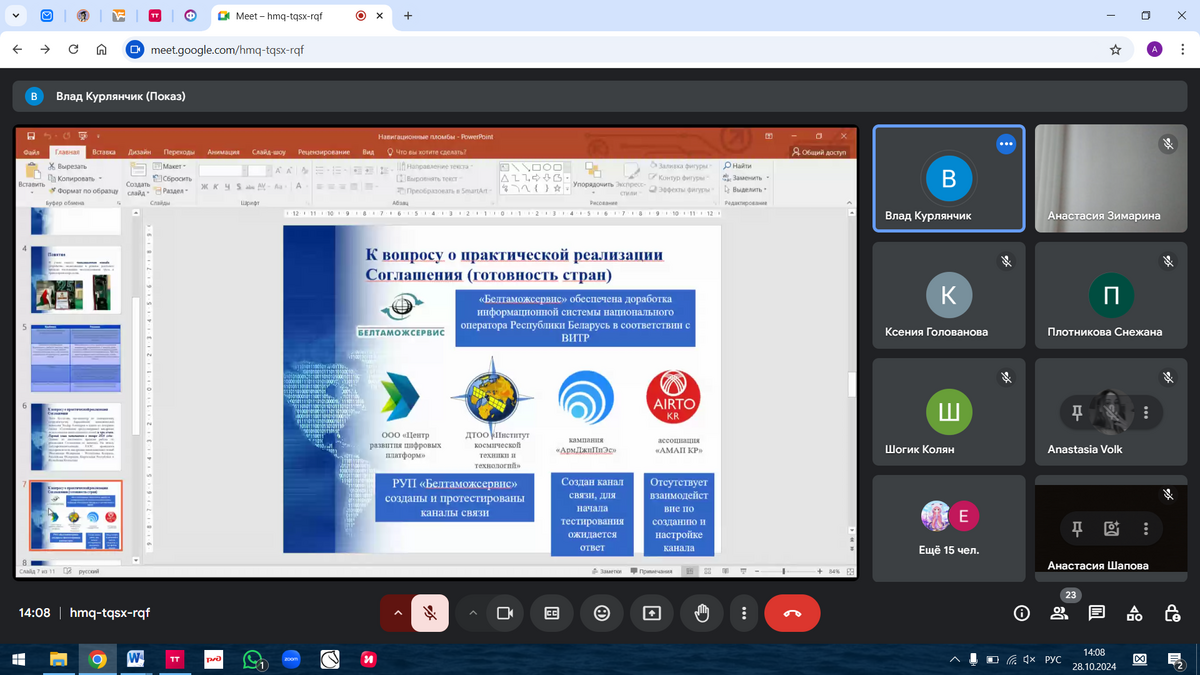
Task: Open the chat panel
Action: pos(1097,613)
